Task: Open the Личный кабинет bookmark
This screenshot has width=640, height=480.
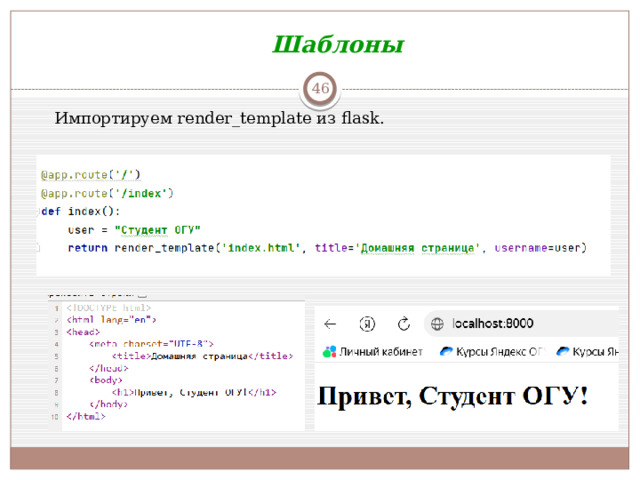Action: coord(373,351)
